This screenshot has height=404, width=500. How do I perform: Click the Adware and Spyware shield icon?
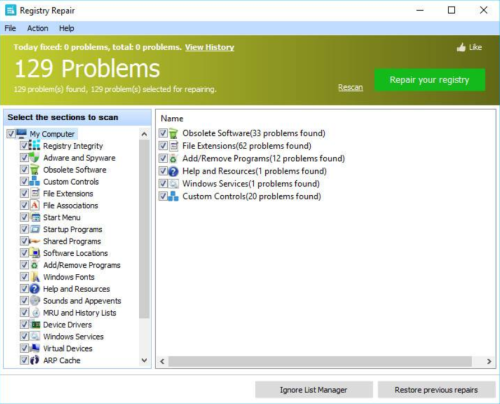pos(34,157)
